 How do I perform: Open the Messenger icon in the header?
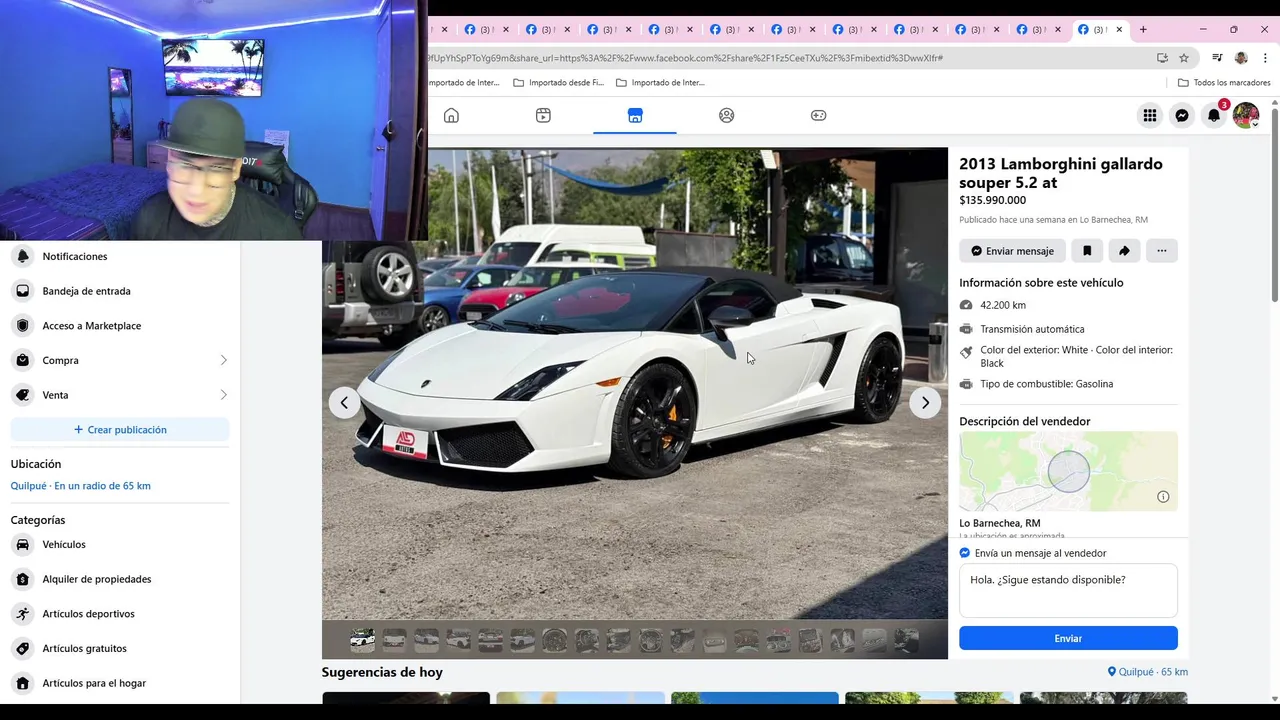coord(1182,116)
